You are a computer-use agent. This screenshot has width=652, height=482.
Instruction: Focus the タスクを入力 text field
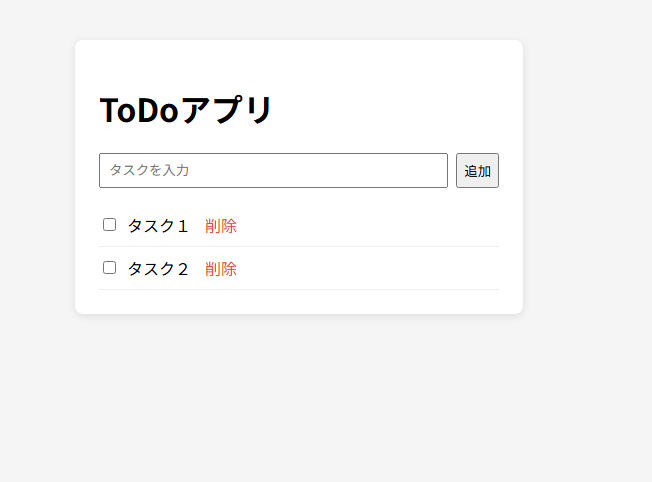(x=273, y=171)
